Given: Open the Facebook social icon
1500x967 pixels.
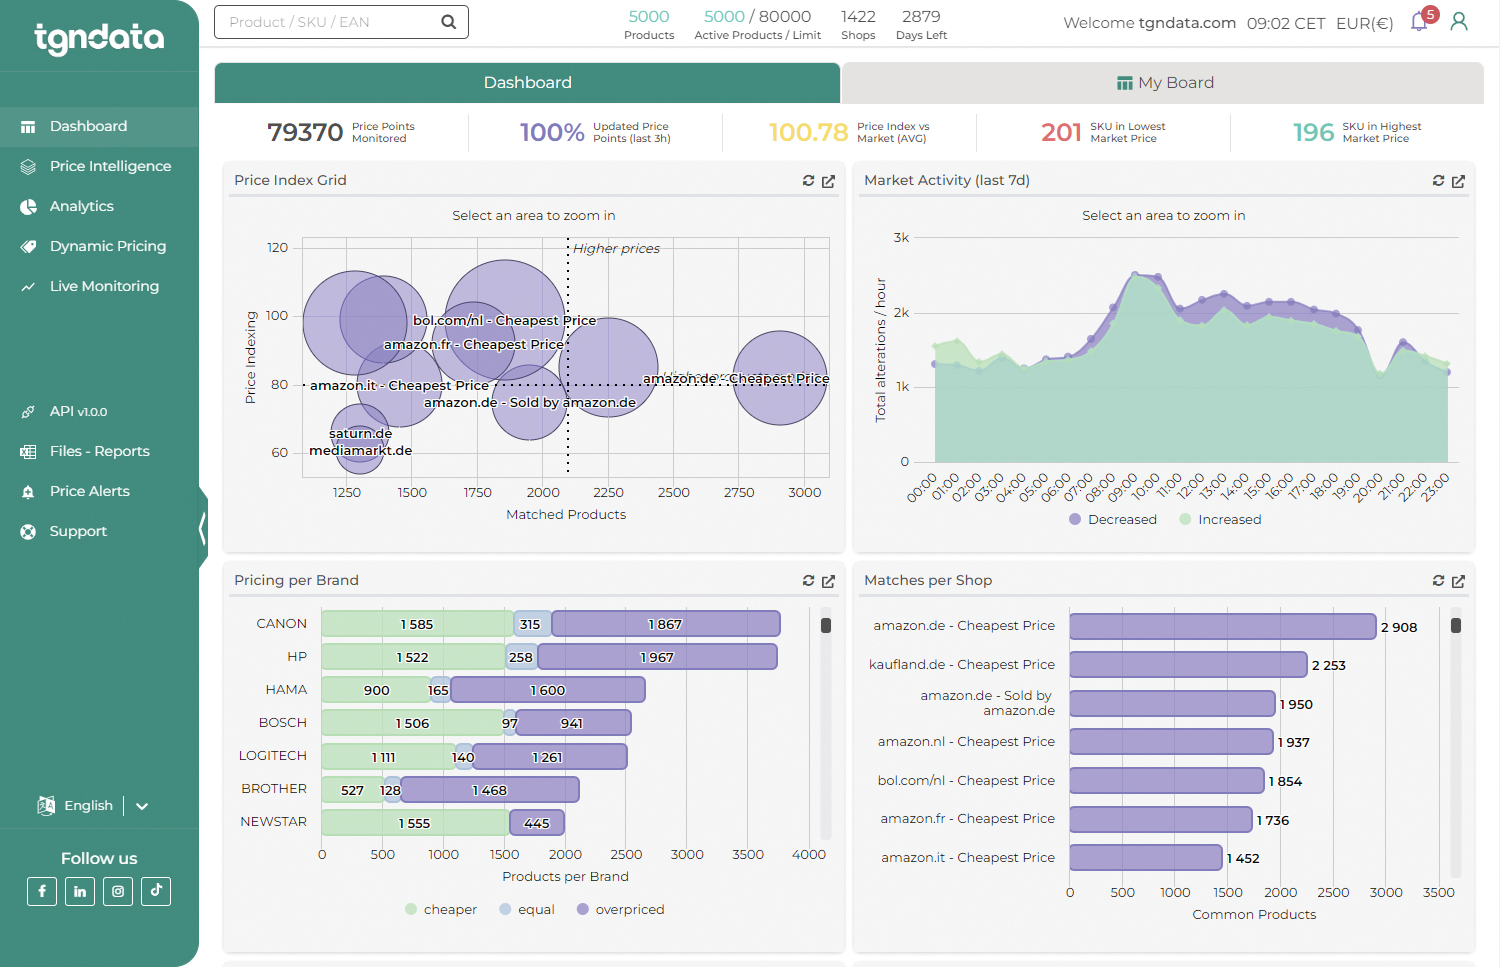Looking at the screenshot, I should [42, 891].
